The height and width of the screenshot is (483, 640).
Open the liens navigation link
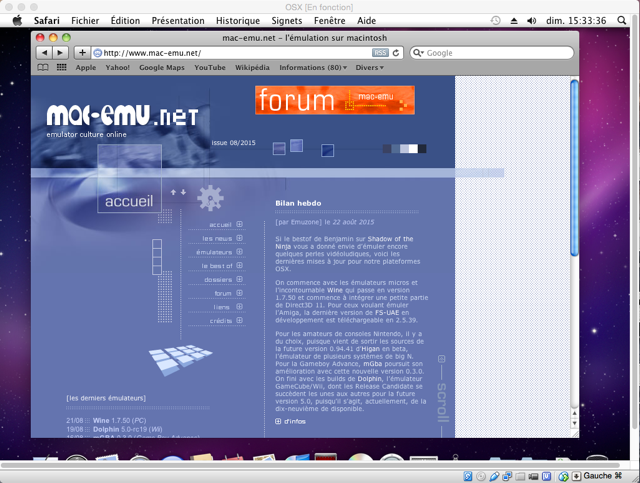click(x=221, y=307)
